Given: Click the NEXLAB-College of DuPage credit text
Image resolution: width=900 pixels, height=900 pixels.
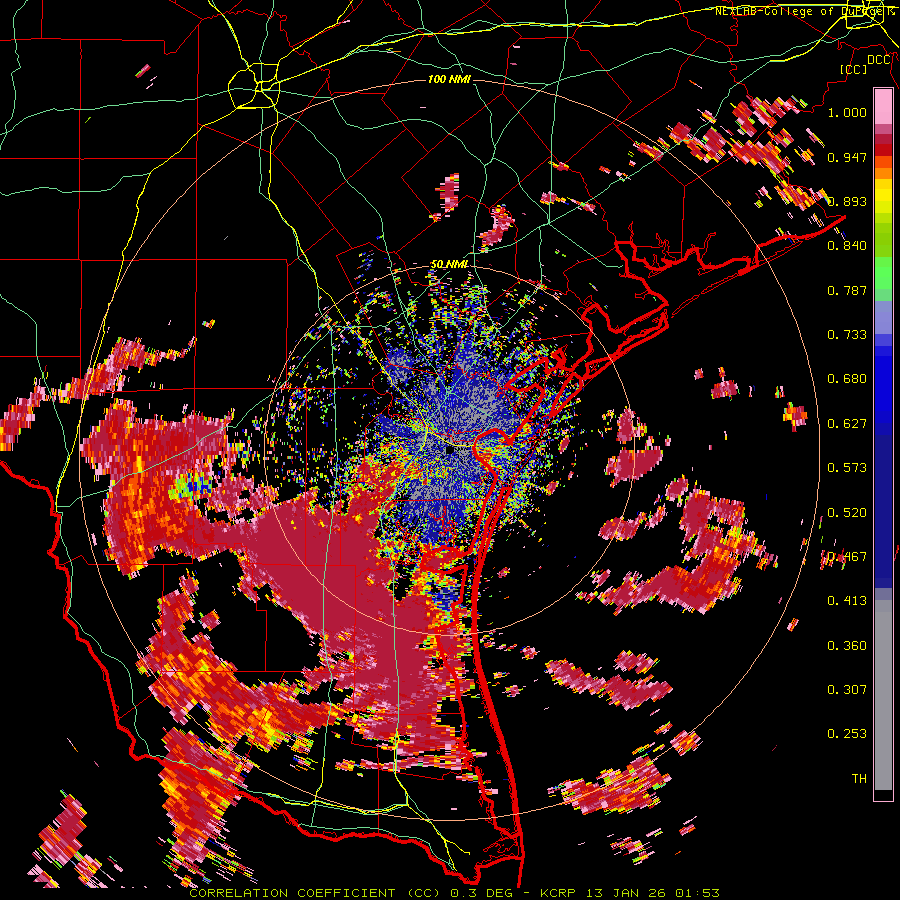Looking at the screenshot, I should point(804,11).
